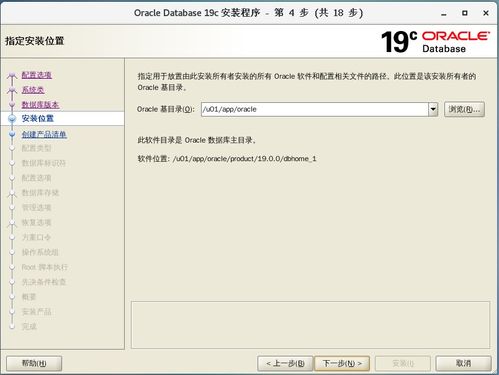
Task: Click the step marker icon beside 创建产品清单
Action: click(12, 134)
